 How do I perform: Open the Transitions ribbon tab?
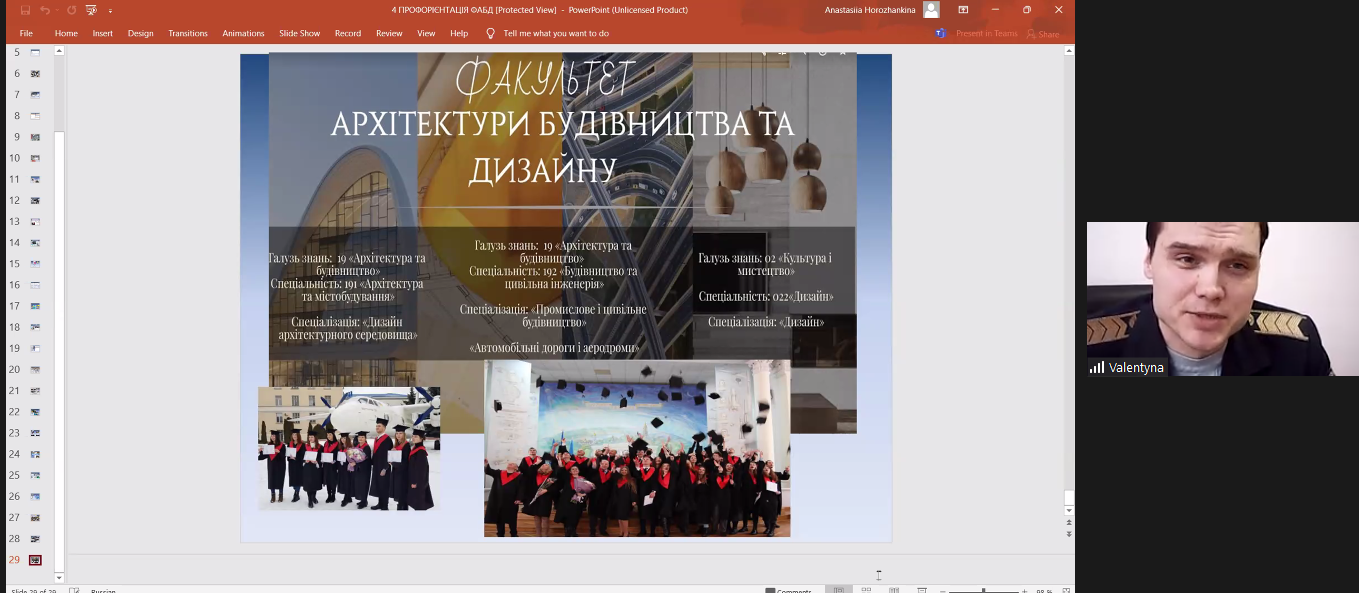pyautogui.click(x=188, y=33)
